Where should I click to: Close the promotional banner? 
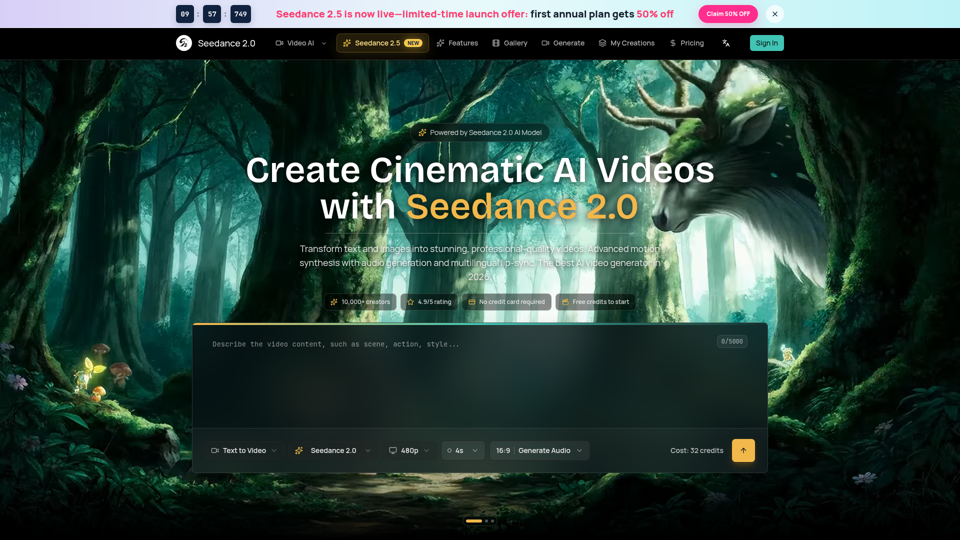(774, 13)
